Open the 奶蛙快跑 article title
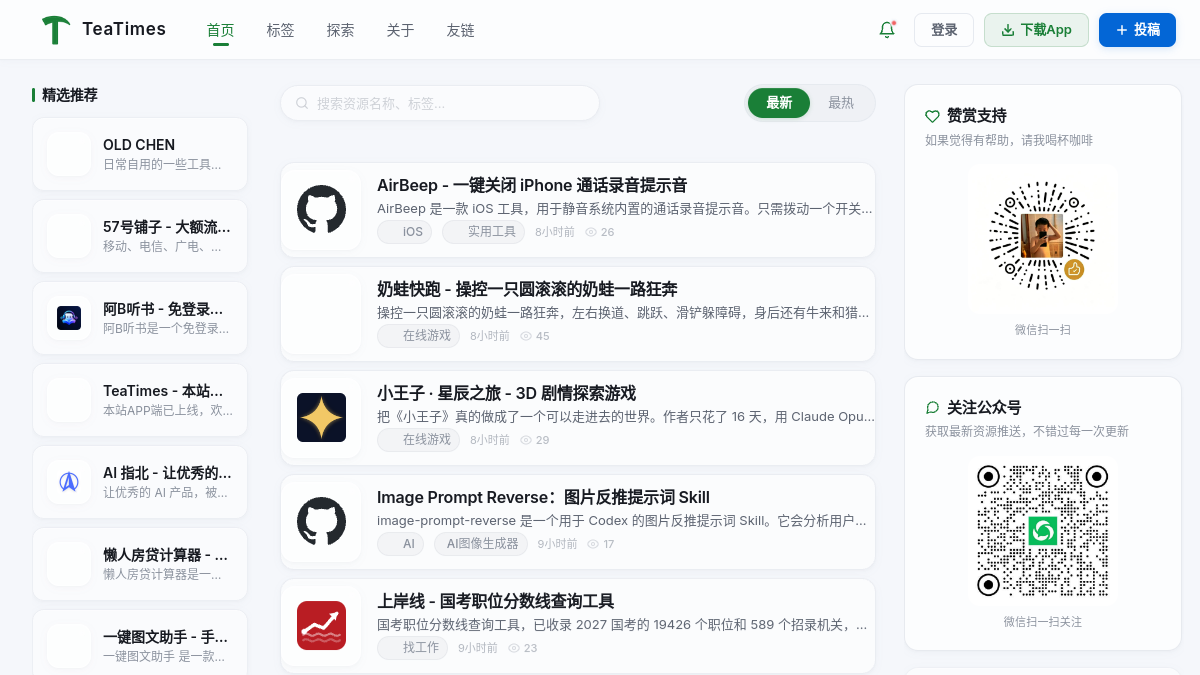Screen dimensions: 1200x675 pos(527,289)
